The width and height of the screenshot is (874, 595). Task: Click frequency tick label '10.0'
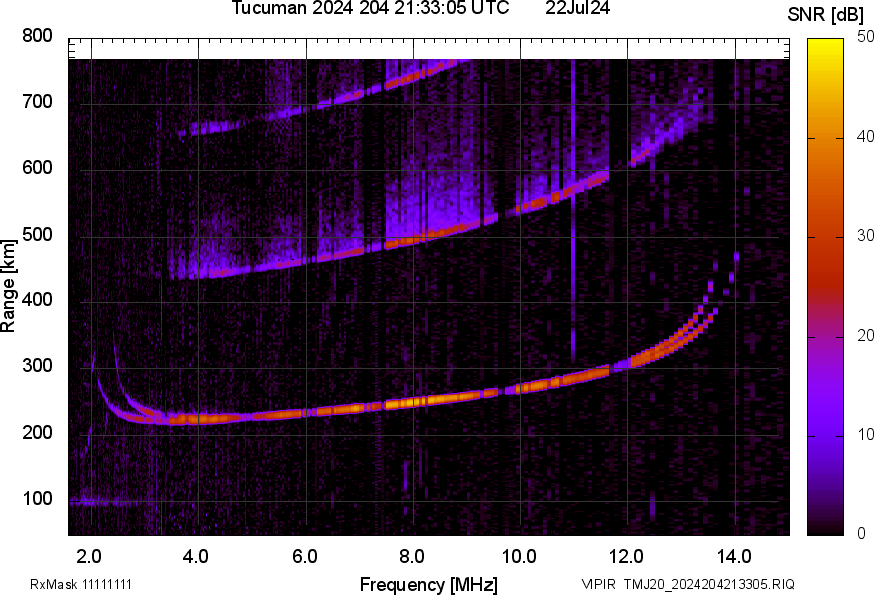pyautogui.click(x=519, y=557)
